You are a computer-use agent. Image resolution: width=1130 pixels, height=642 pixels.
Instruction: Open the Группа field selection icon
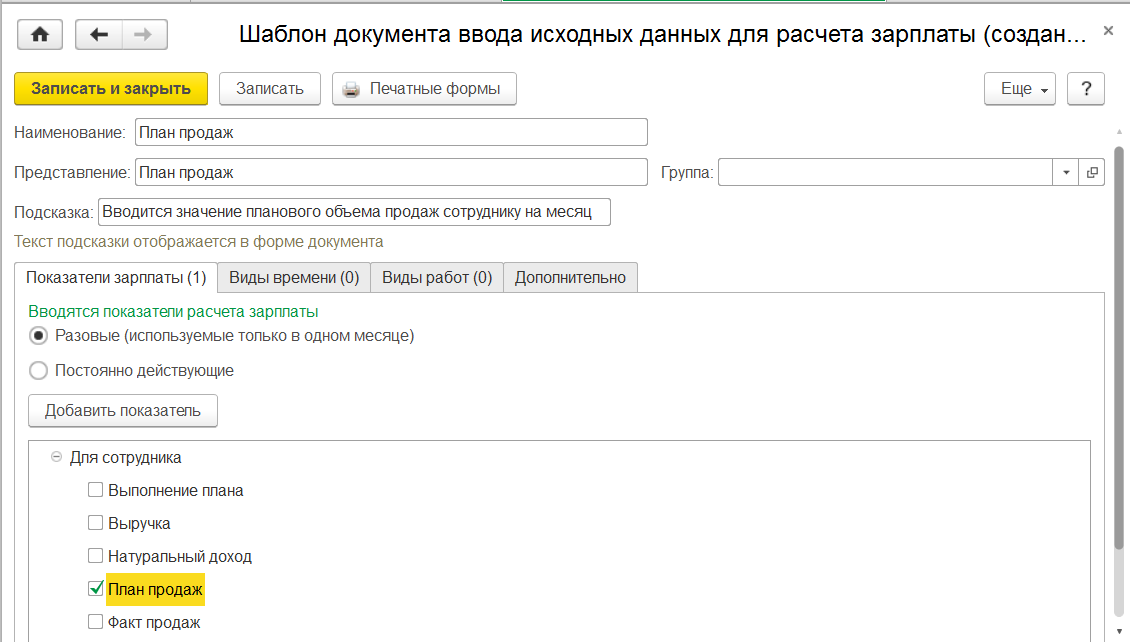click(x=1091, y=172)
